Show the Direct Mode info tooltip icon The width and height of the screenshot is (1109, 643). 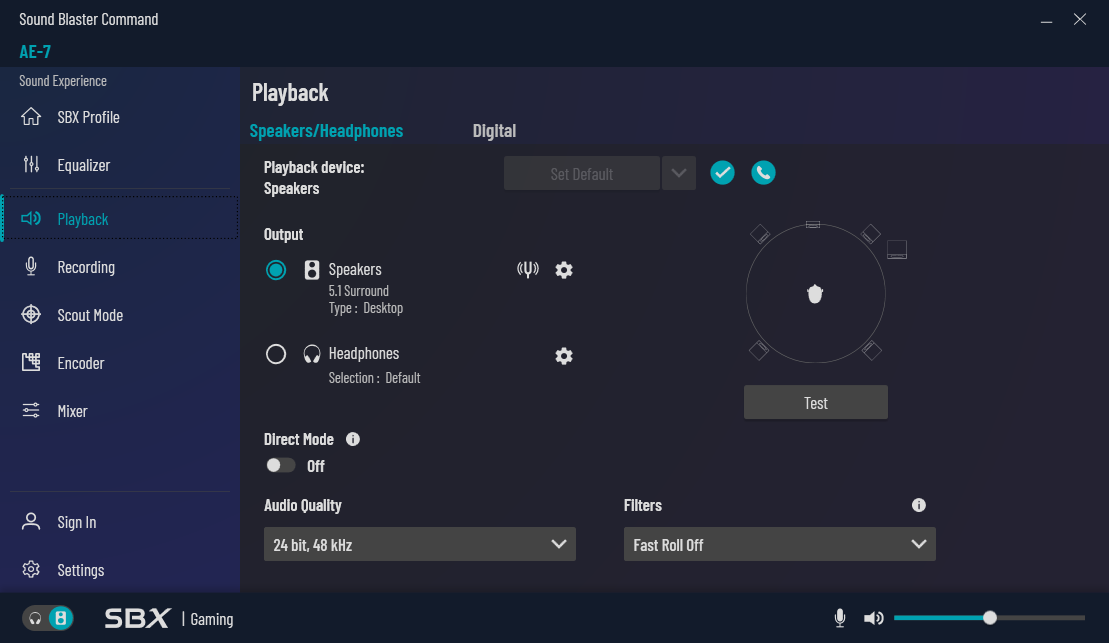353,439
